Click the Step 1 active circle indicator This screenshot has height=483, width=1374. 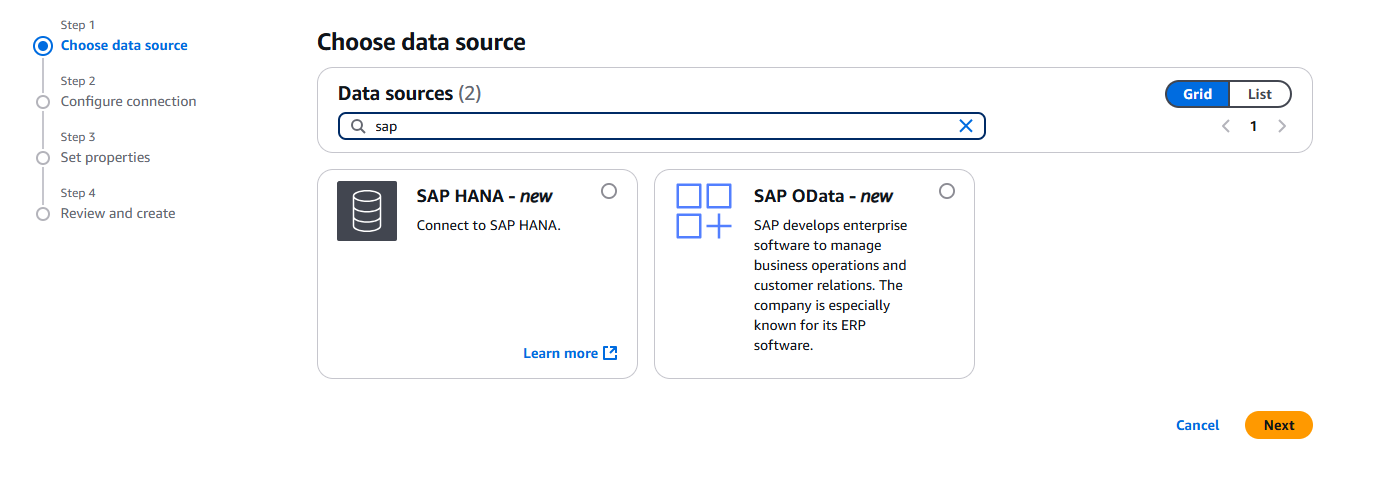(42, 45)
